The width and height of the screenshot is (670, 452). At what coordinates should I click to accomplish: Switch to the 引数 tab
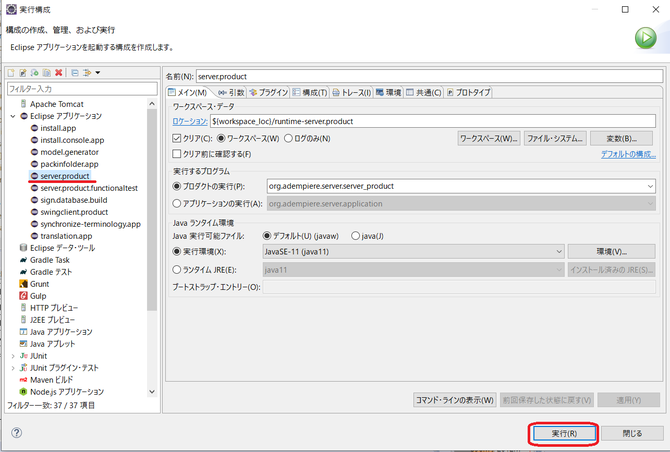[231, 92]
